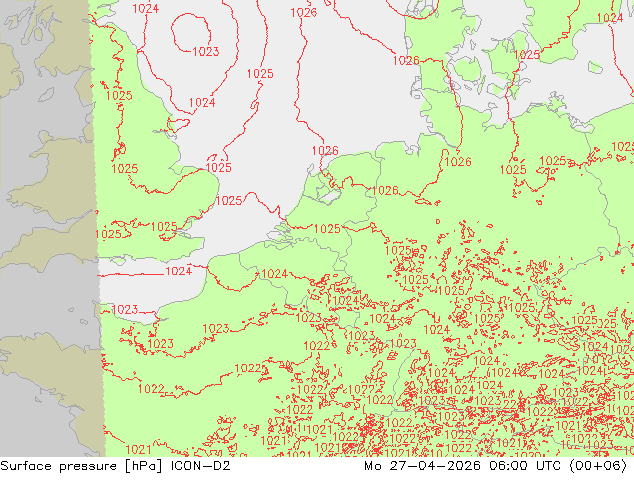The height and width of the screenshot is (490, 634).
Task: Click the 1025 label among the Danish islands
Action: [x=527, y=55]
